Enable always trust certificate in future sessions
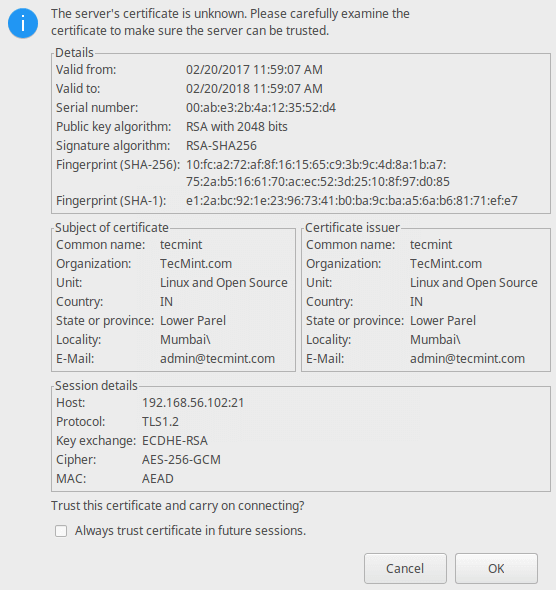The image size is (556, 590). [x=61, y=531]
